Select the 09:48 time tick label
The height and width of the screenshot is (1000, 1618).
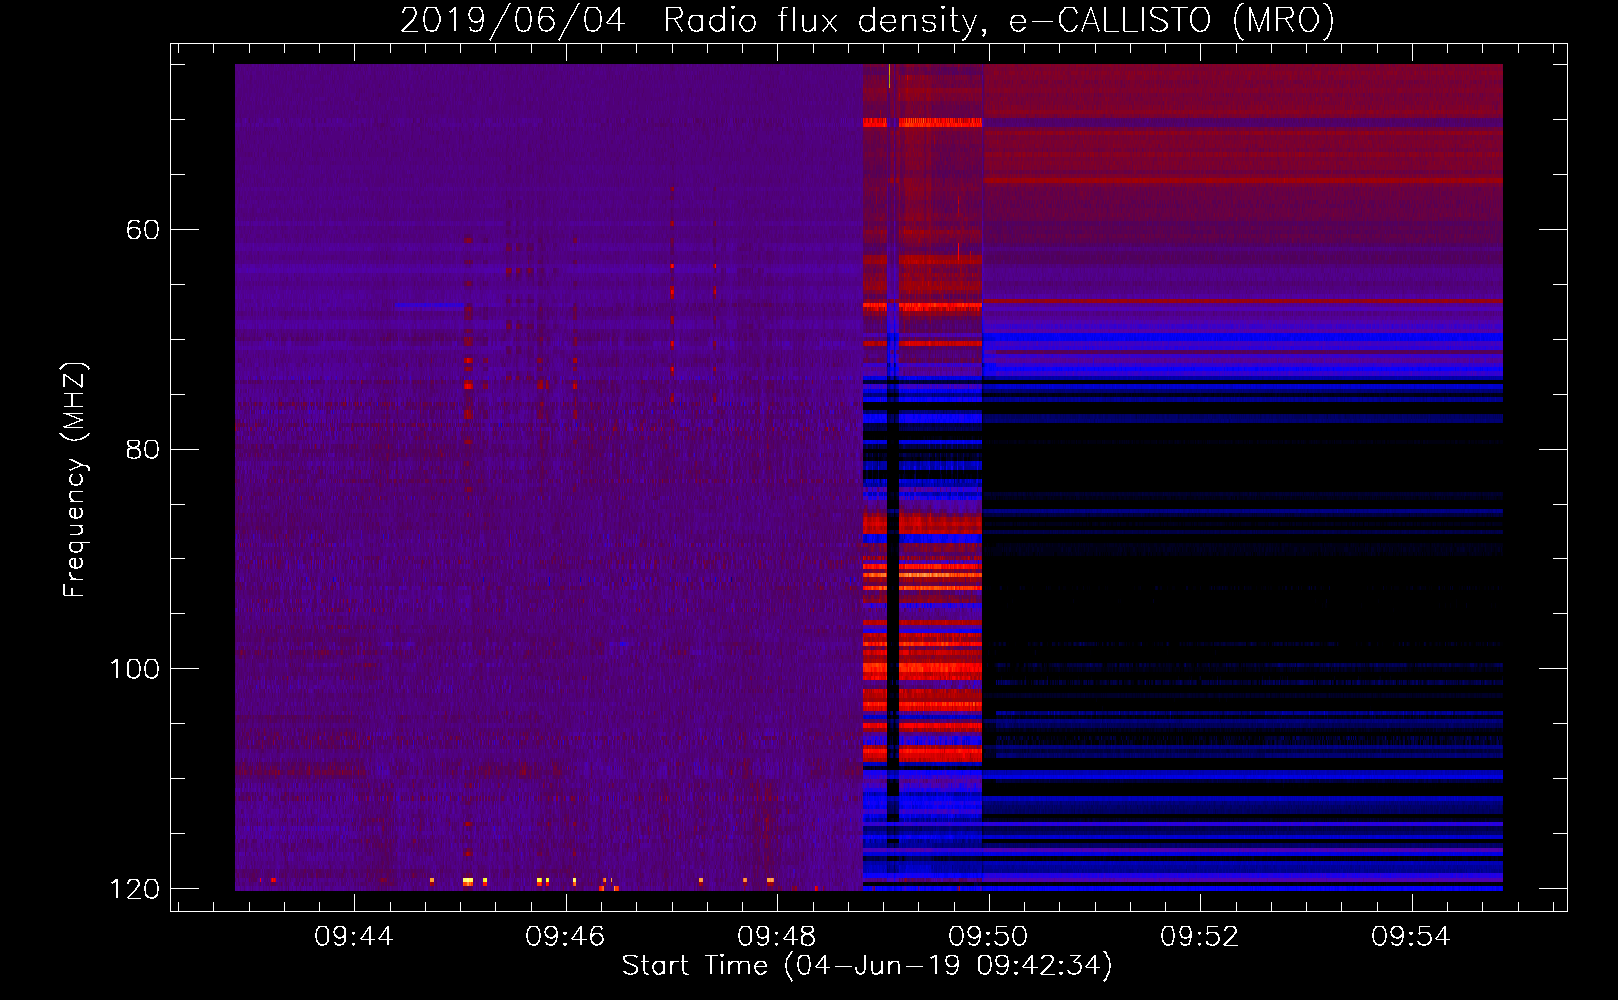click(x=777, y=937)
